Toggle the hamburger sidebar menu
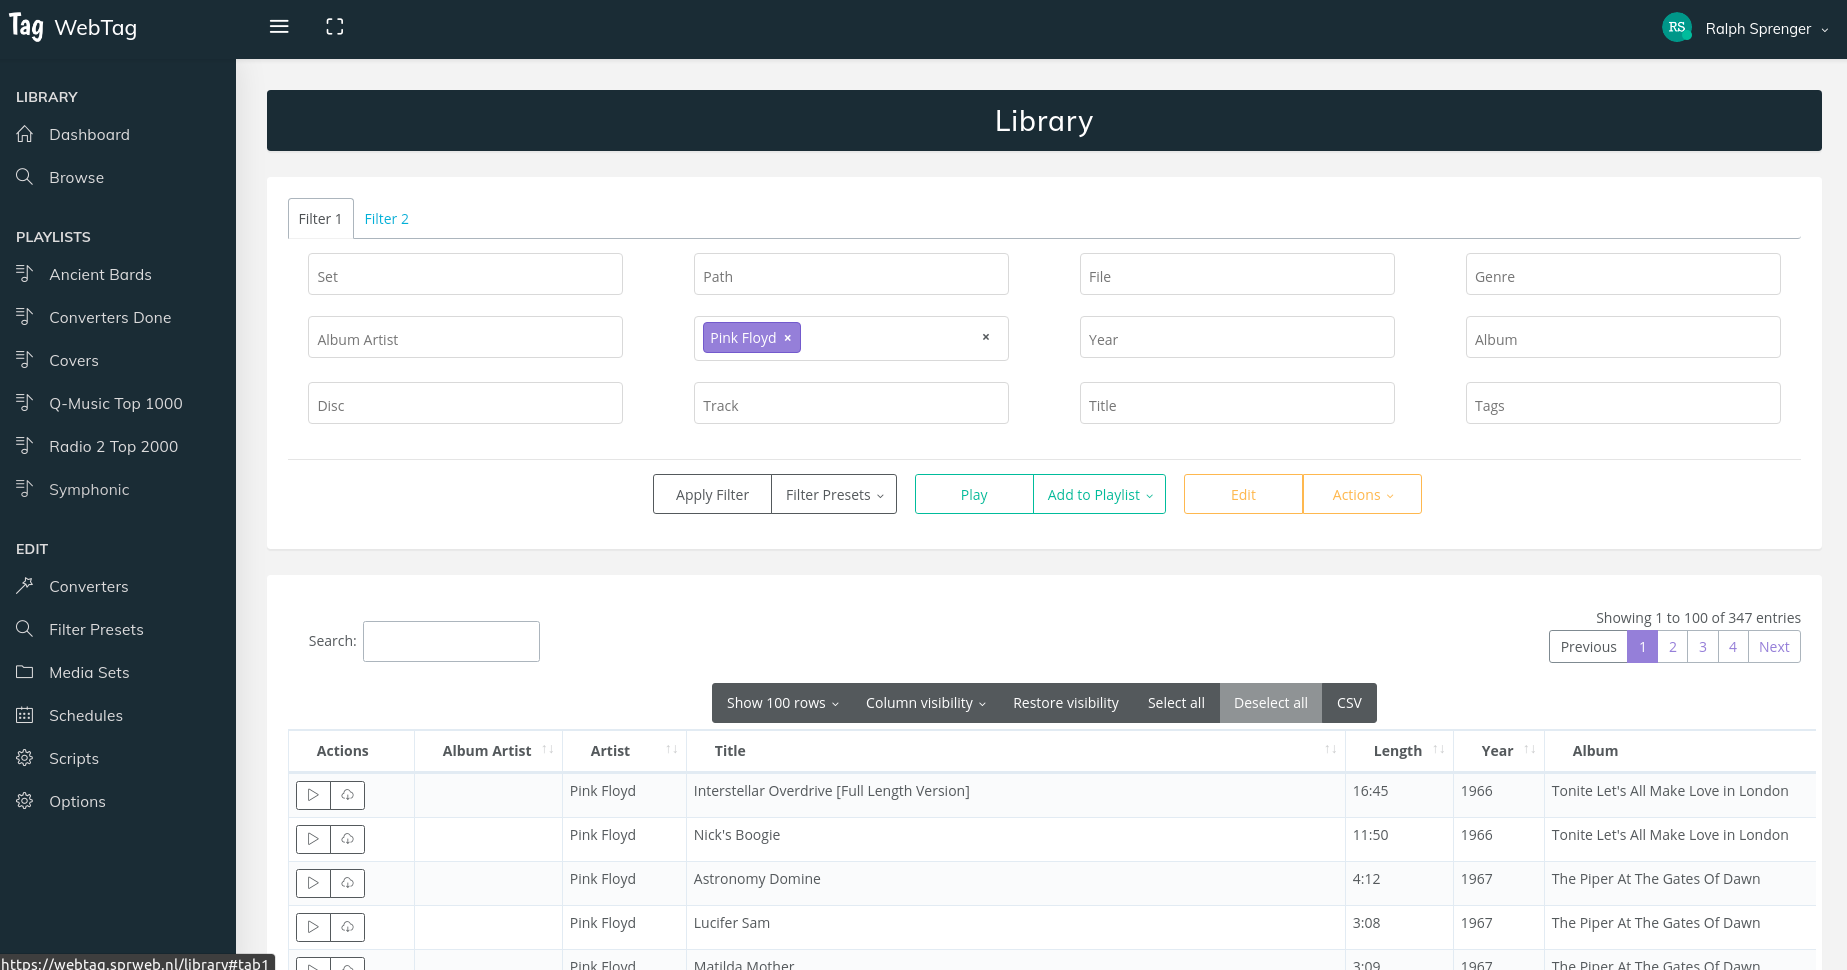The height and width of the screenshot is (970, 1847). 279,27
